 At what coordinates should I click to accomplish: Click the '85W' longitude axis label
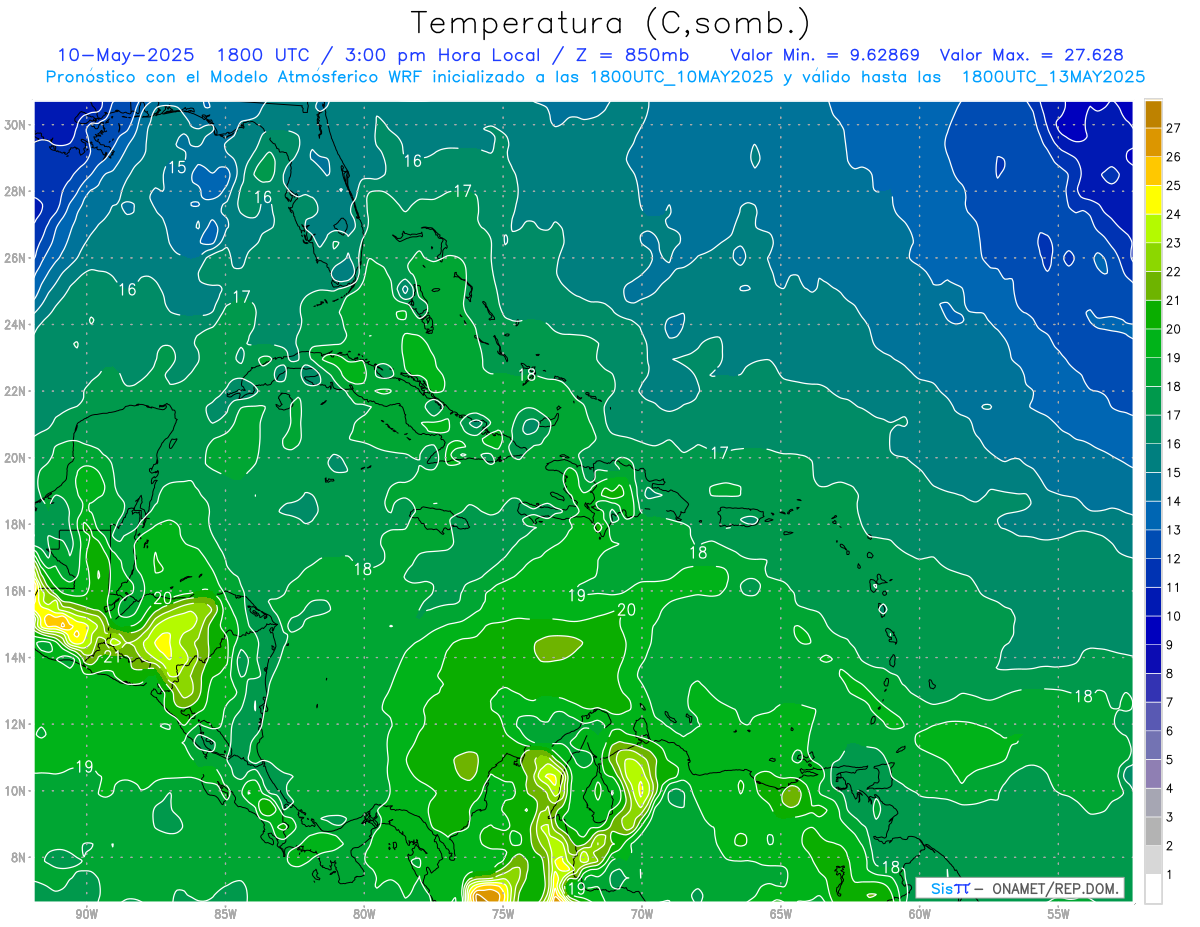tap(225, 914)
